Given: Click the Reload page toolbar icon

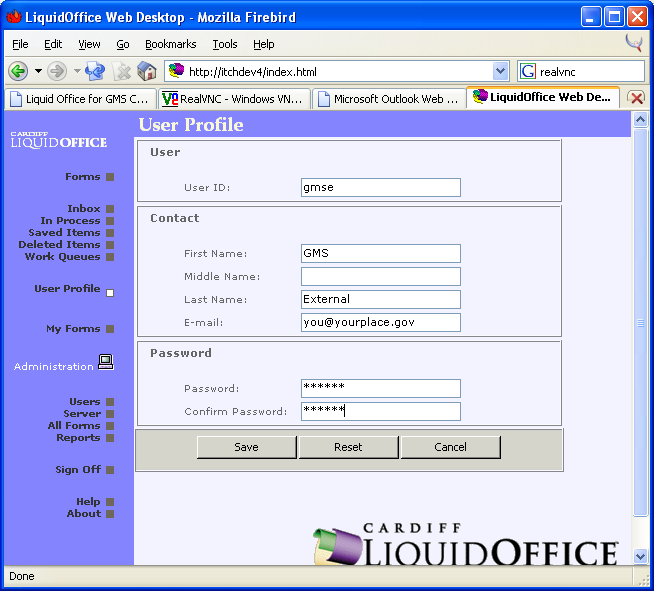Looking at the screenshot, I should coord(95,71).
